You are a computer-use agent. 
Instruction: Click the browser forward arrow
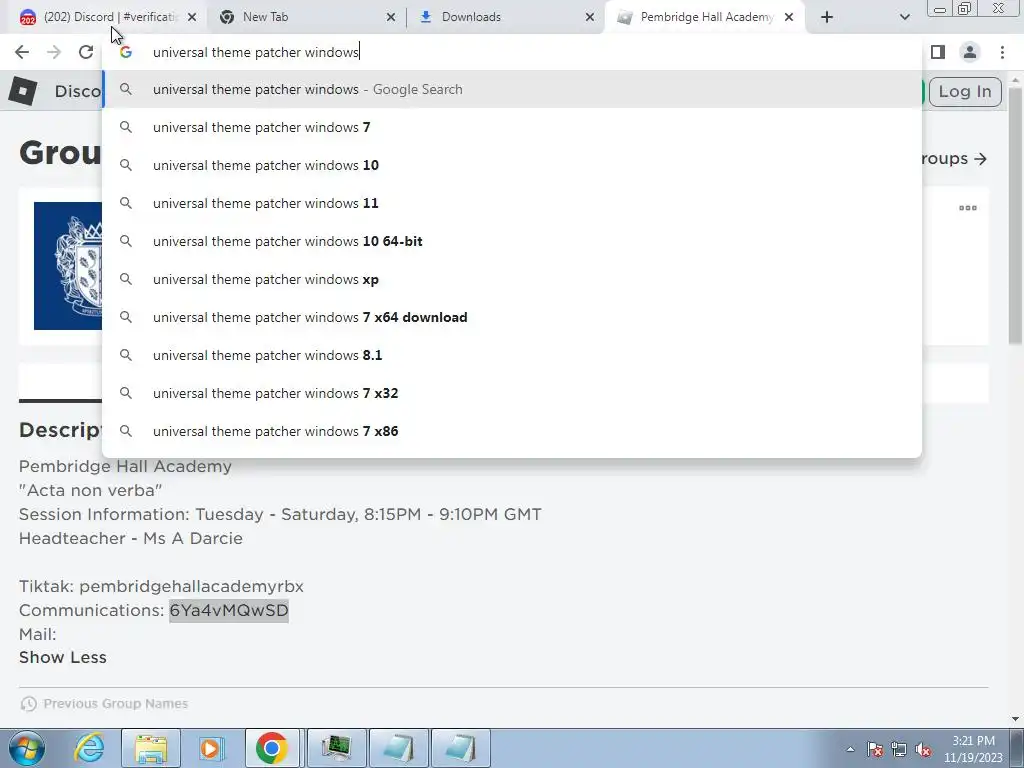coord(54,52)
